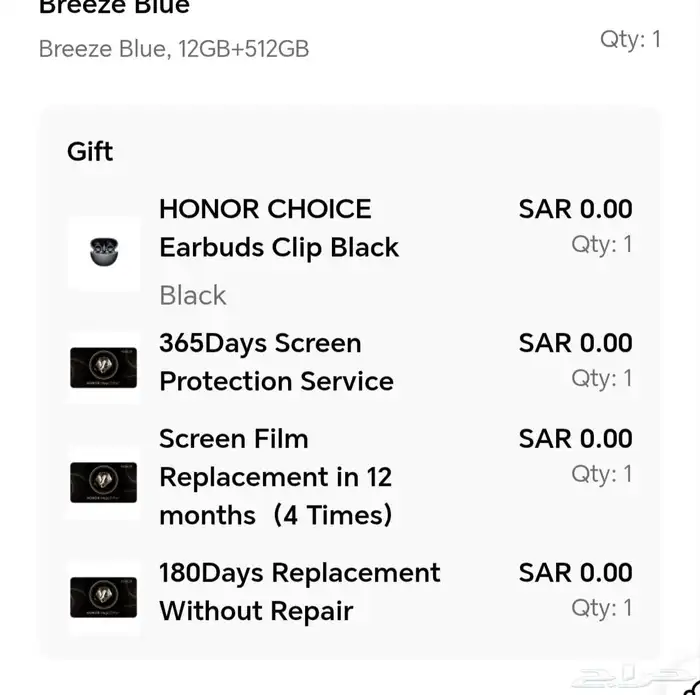This screenshot has width=700, height=695.
Task: Click the Black color label under earbuds
Action: click(193, 295)
